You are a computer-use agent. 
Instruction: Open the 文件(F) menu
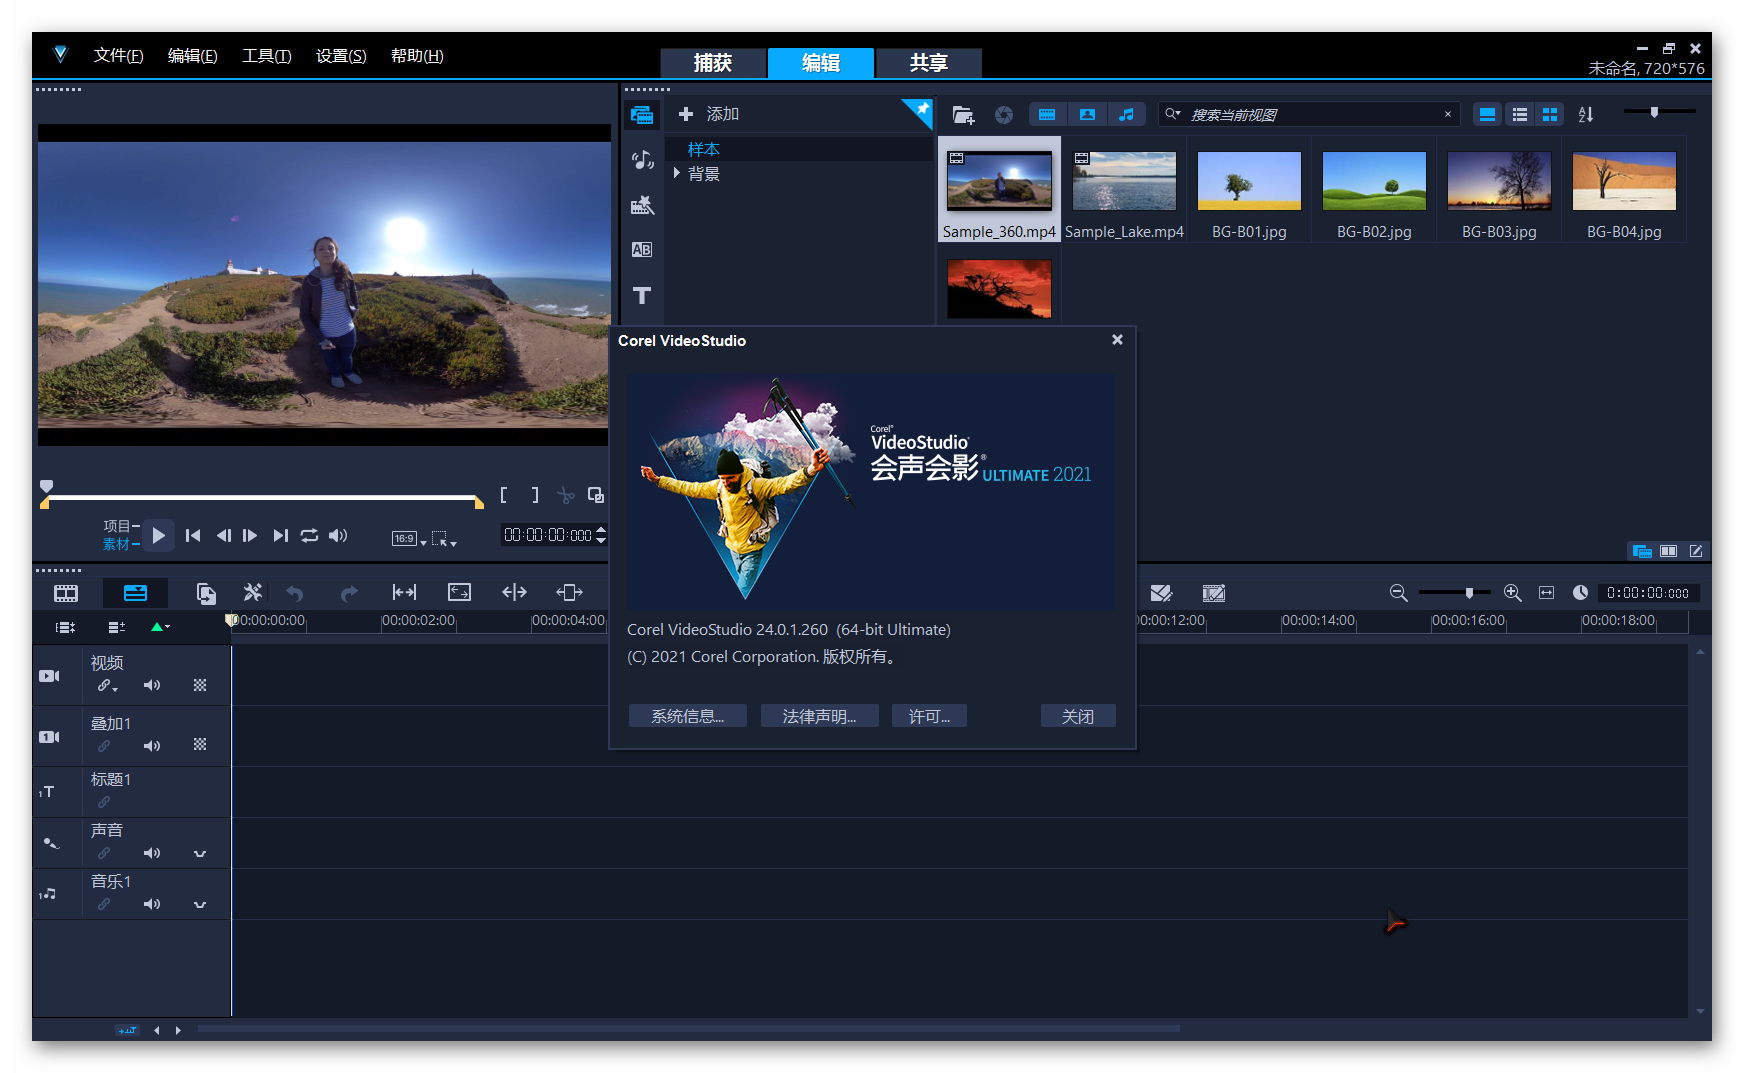(x=118, y=56)
